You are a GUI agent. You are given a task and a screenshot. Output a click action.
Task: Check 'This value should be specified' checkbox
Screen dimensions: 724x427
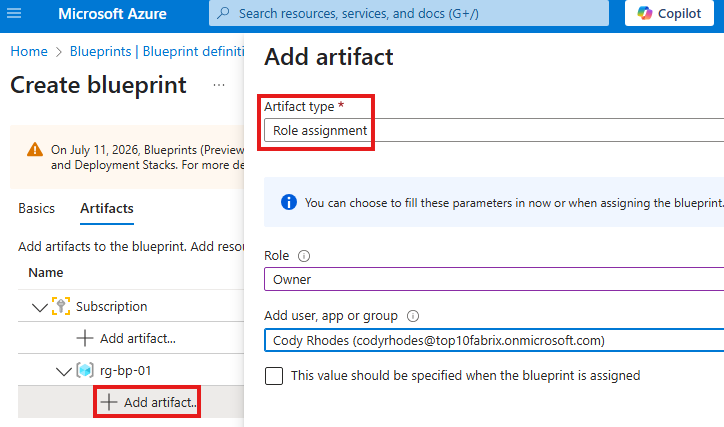274,376
